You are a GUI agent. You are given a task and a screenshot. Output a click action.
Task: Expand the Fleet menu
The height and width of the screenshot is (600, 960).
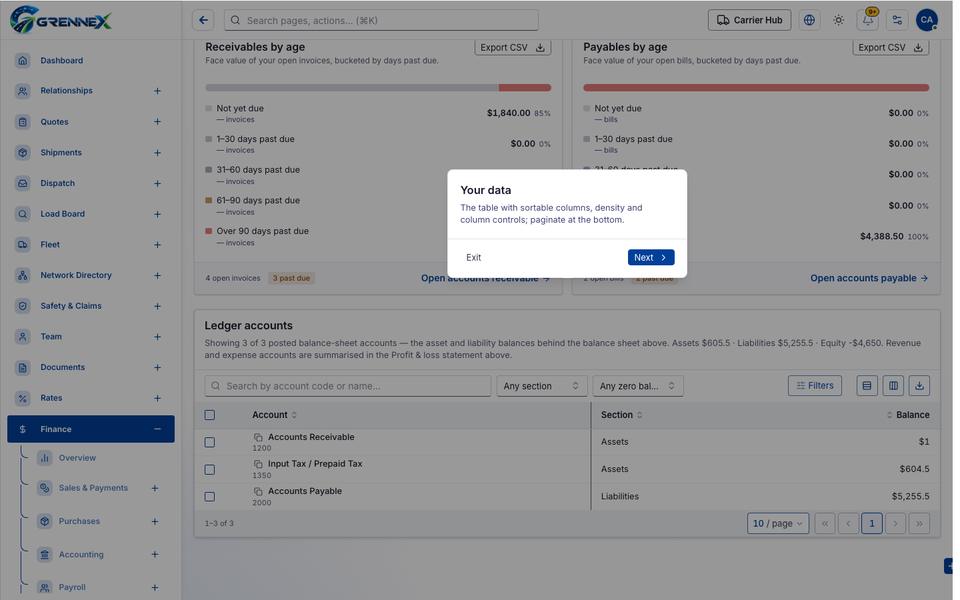tap(157, 244)
